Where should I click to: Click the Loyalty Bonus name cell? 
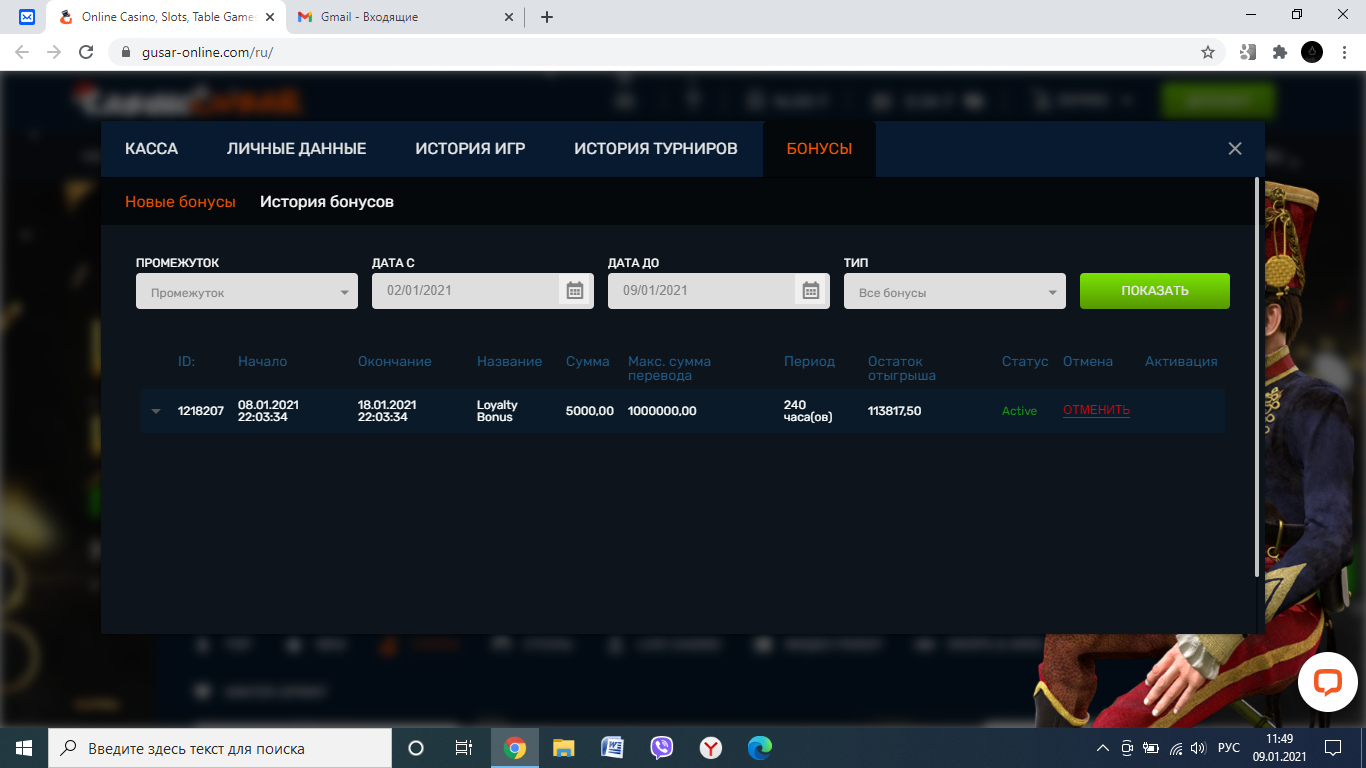point(497,411)
